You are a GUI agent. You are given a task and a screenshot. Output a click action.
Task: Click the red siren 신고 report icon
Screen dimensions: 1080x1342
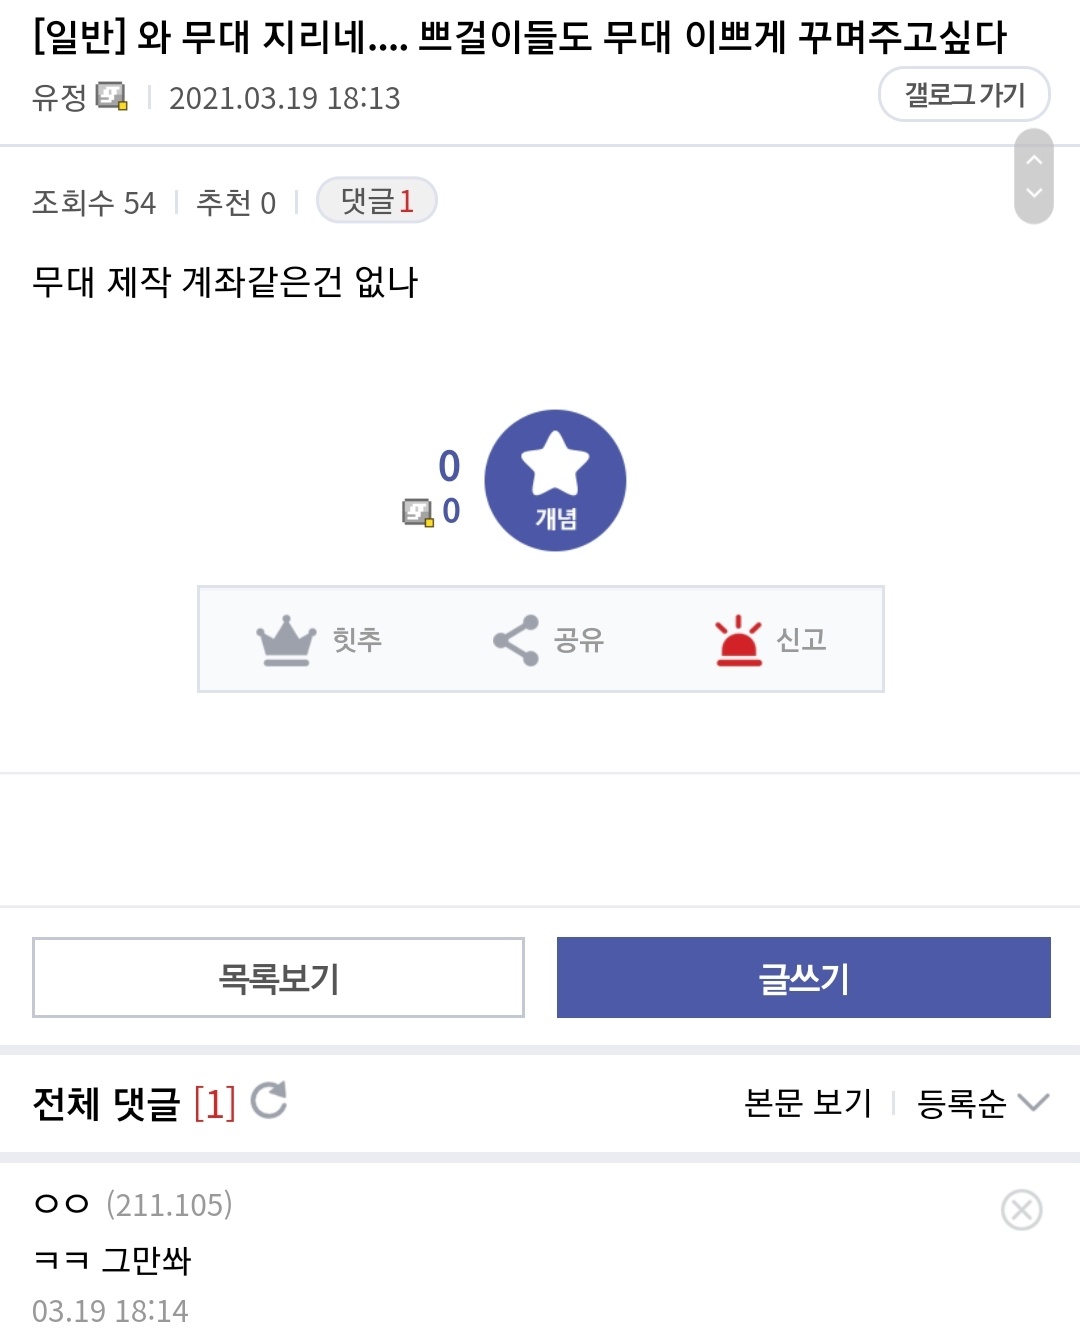tap(738, 640)
